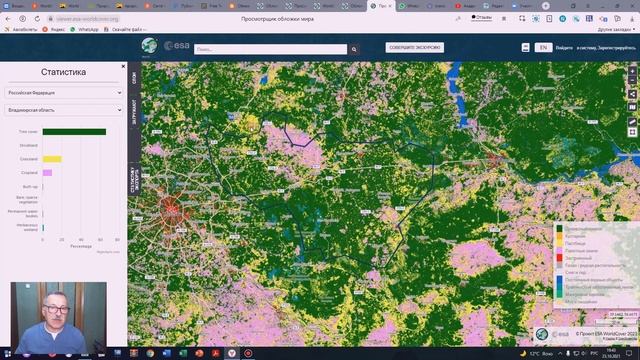Screen dimensions: 640x360
Task: Expand Другие закладки bookmarks folder
Action: (x=616, y=29)
